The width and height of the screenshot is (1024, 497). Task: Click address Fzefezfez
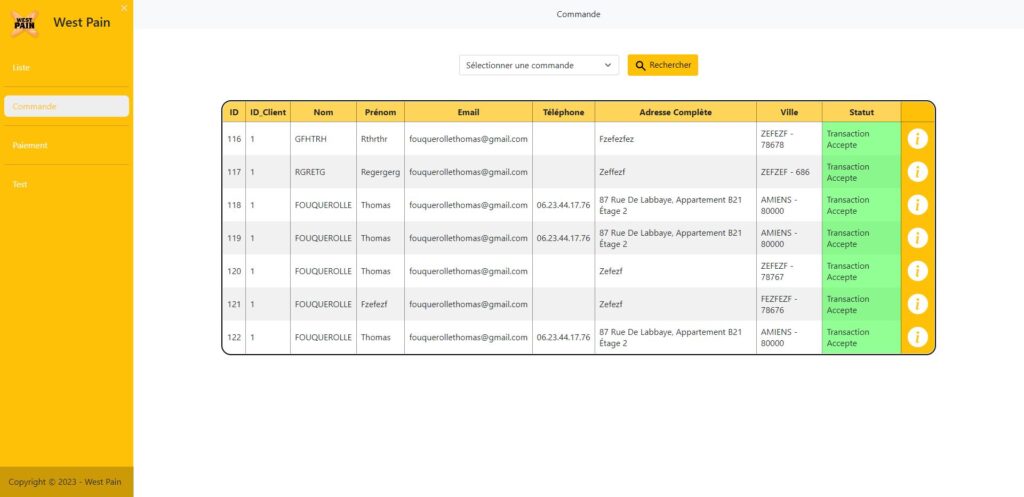tap(616, 139)
